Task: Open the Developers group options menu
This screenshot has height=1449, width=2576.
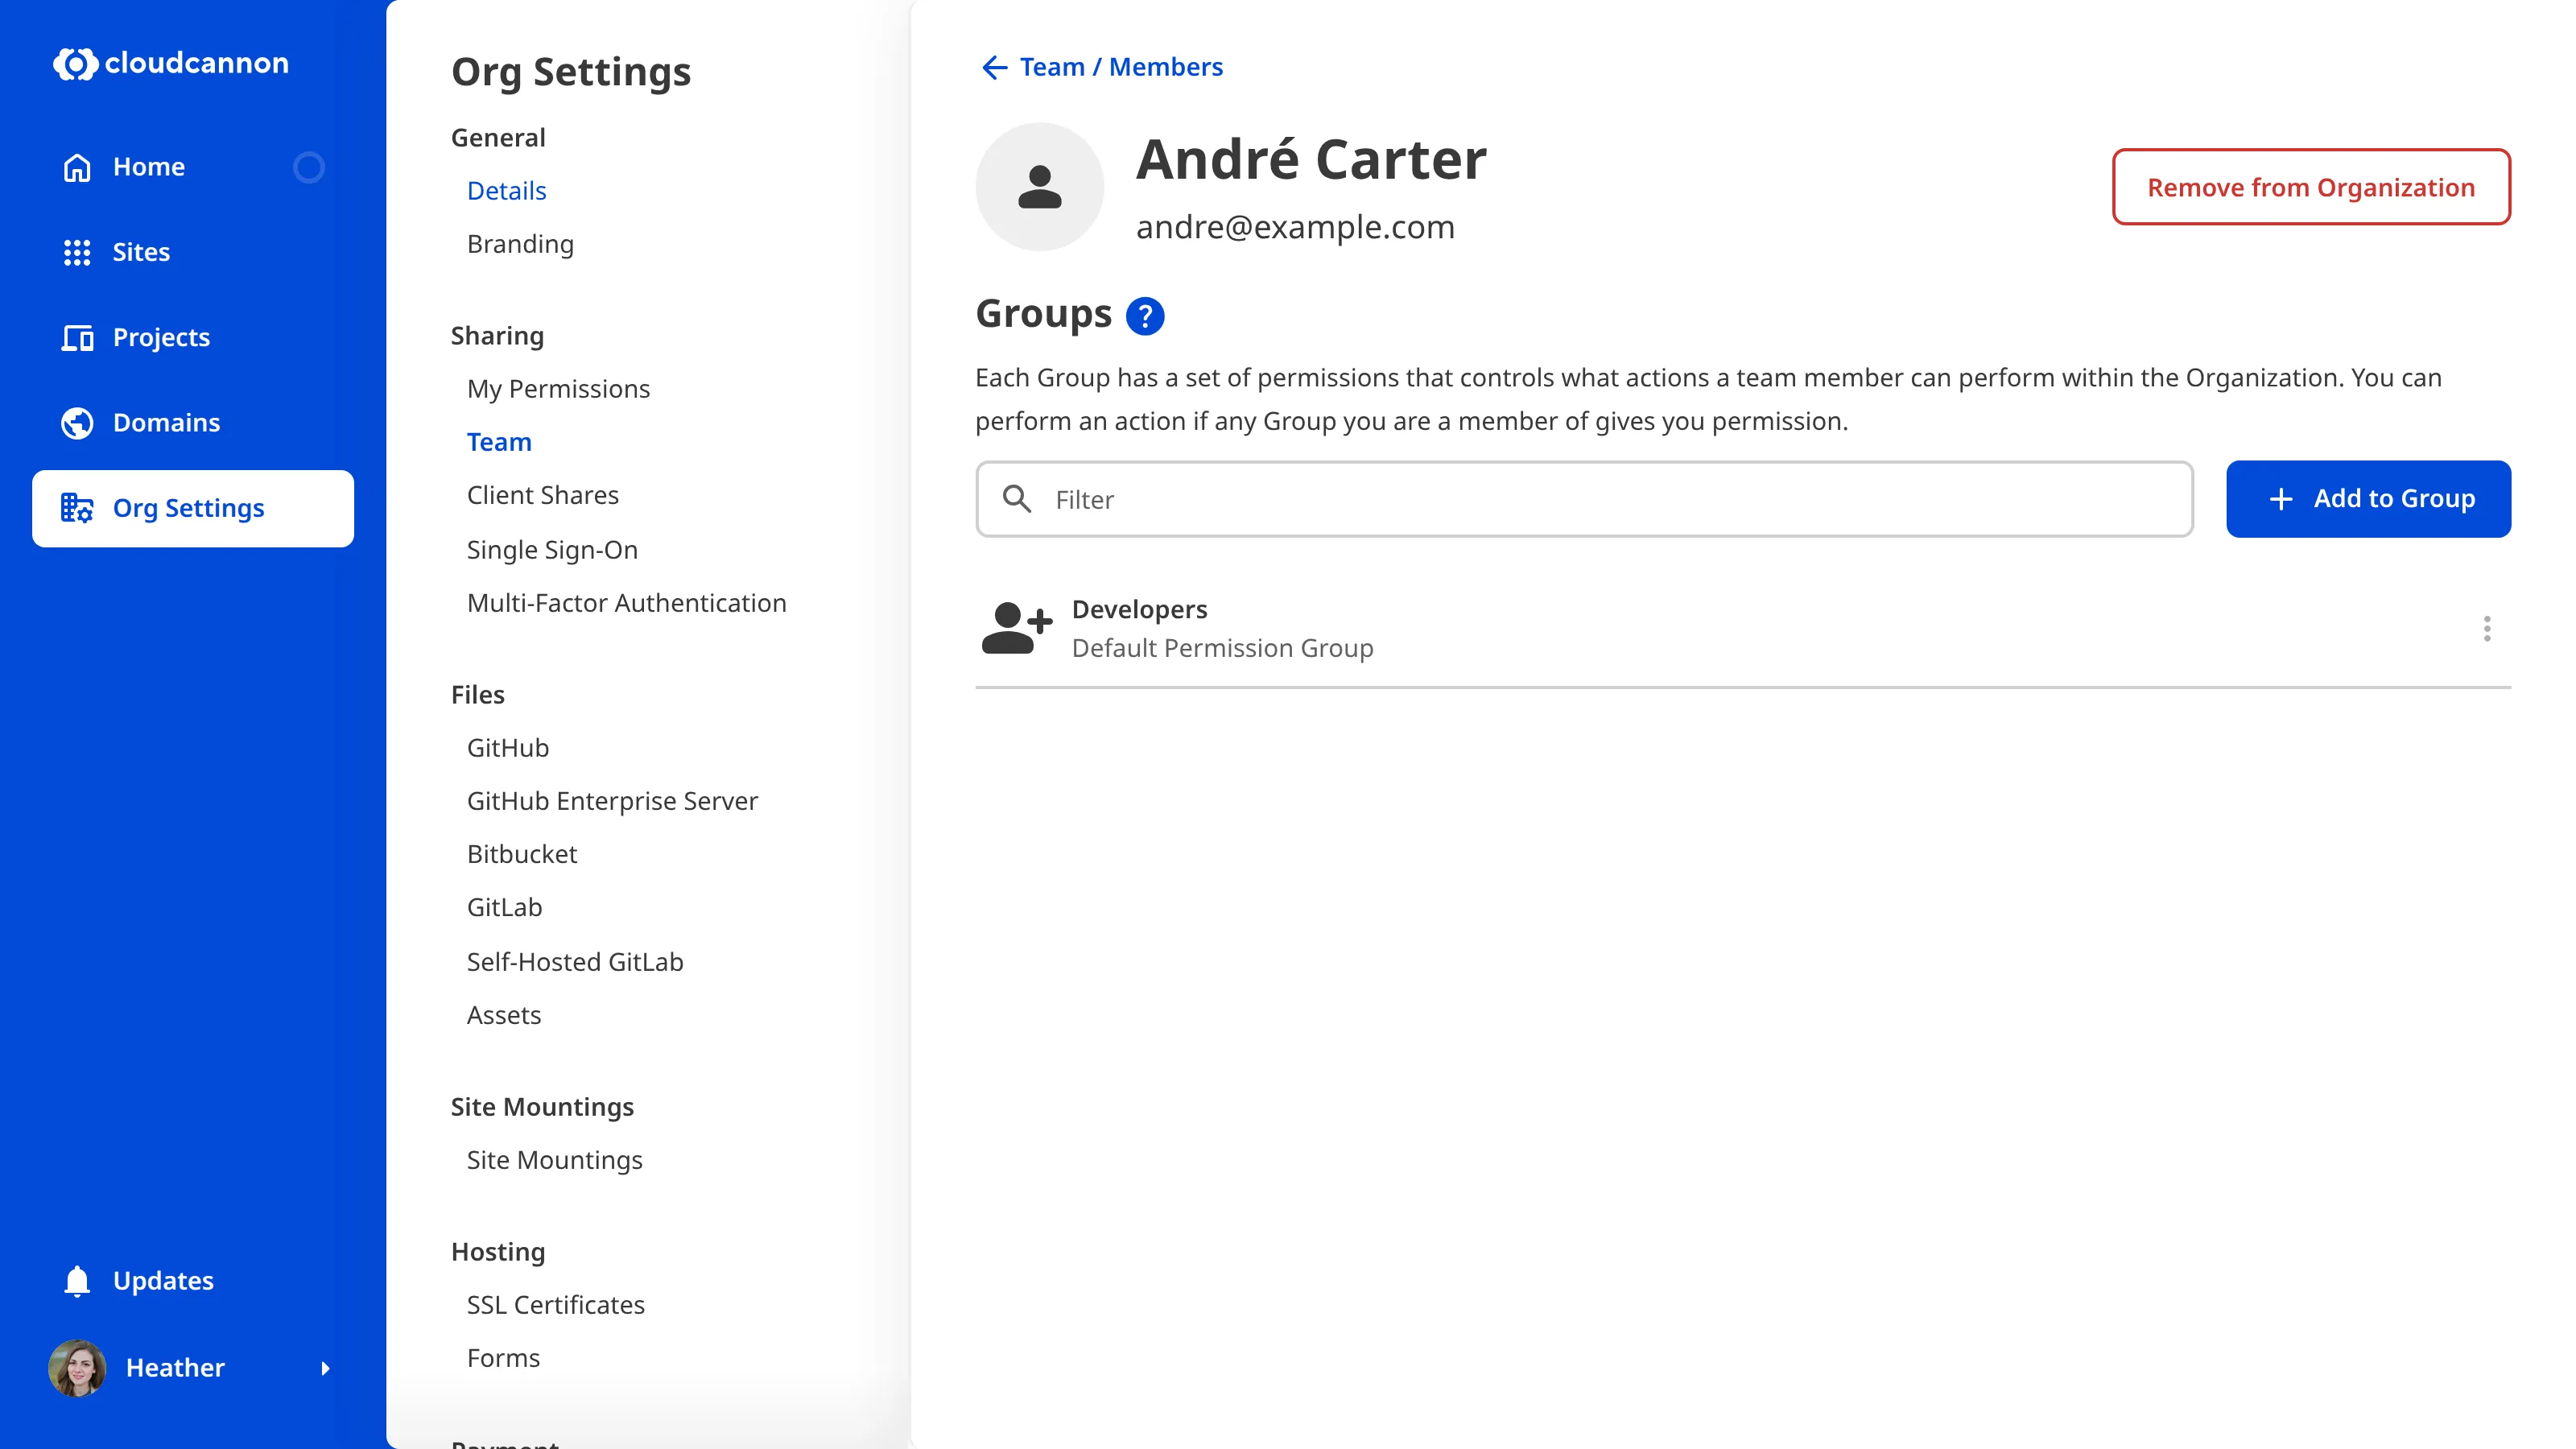Action: (2487, 628)
